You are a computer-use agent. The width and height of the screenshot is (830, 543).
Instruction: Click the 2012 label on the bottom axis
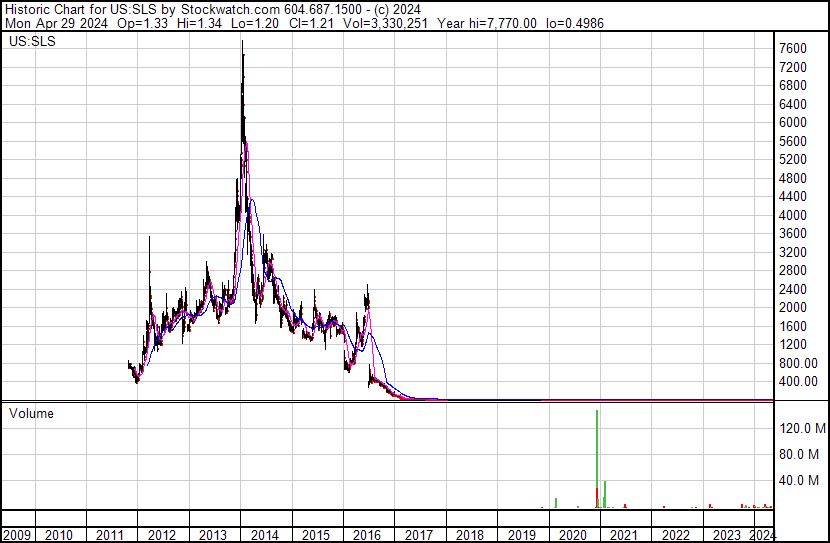click(162, 535)
